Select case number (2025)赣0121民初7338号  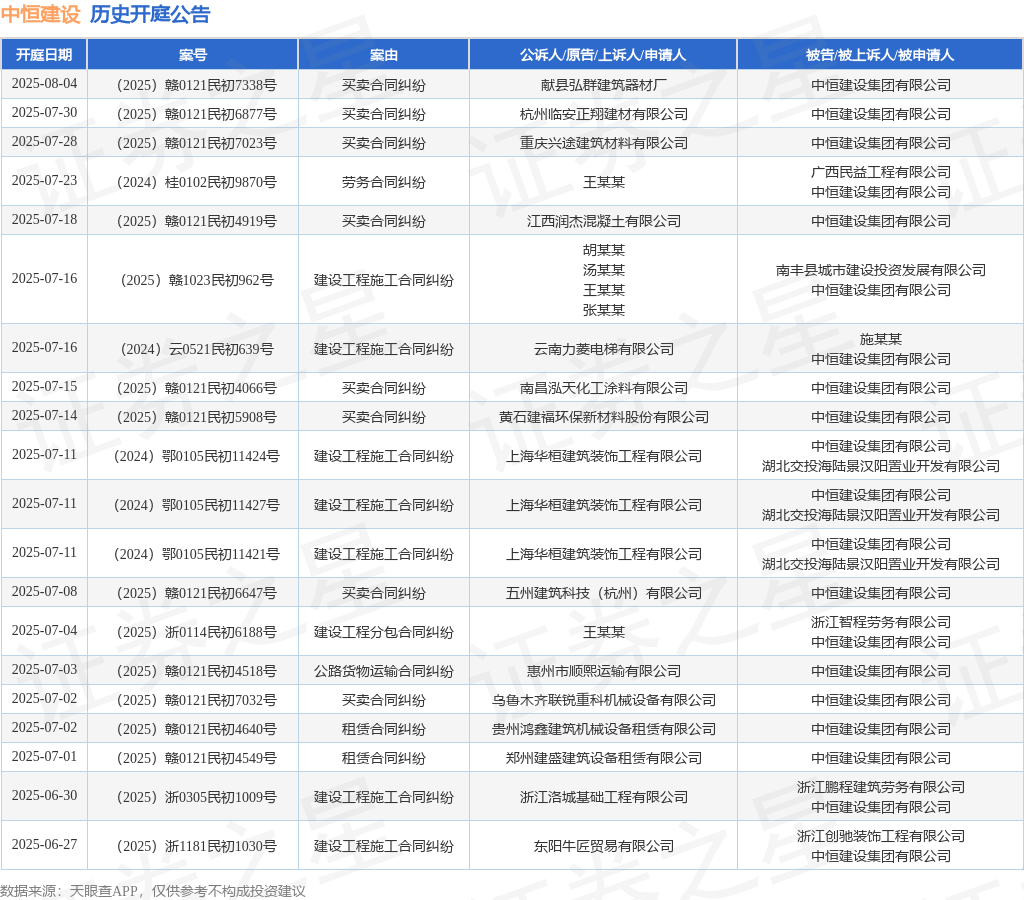click(197, 86)
